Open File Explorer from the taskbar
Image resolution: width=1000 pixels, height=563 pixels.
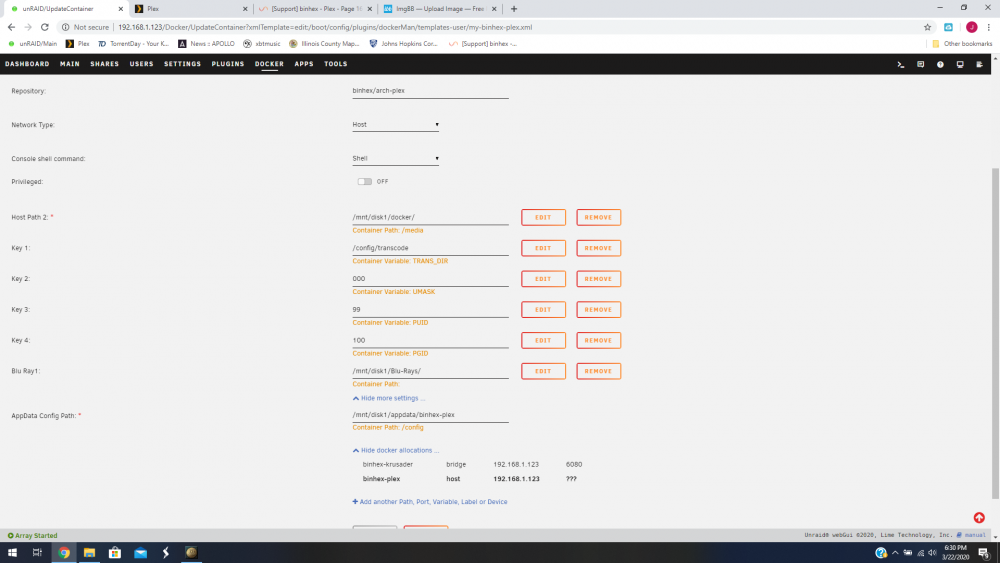pyautogui.click(x=89, y=553)
